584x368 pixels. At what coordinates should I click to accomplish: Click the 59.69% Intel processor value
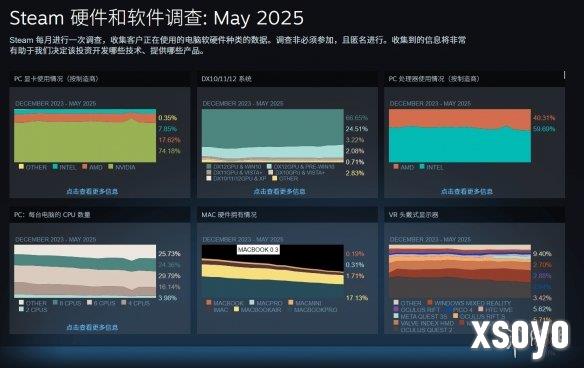544,129
